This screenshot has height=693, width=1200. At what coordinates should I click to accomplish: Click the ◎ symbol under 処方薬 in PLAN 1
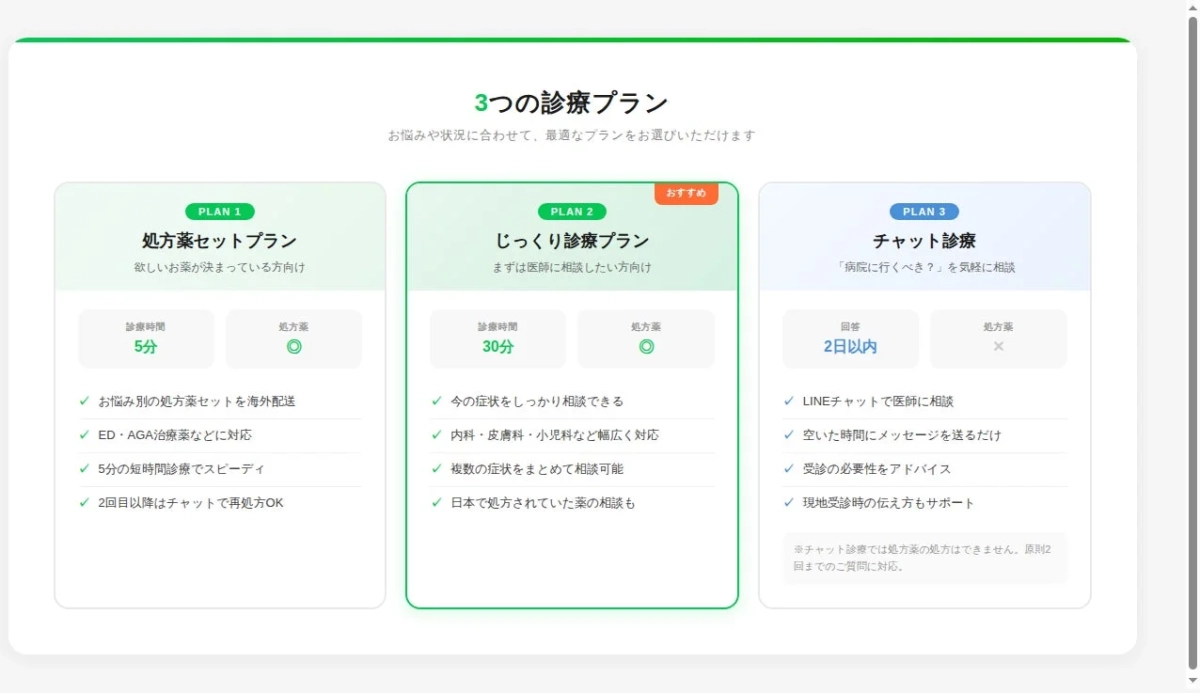(x=294, y=344)
